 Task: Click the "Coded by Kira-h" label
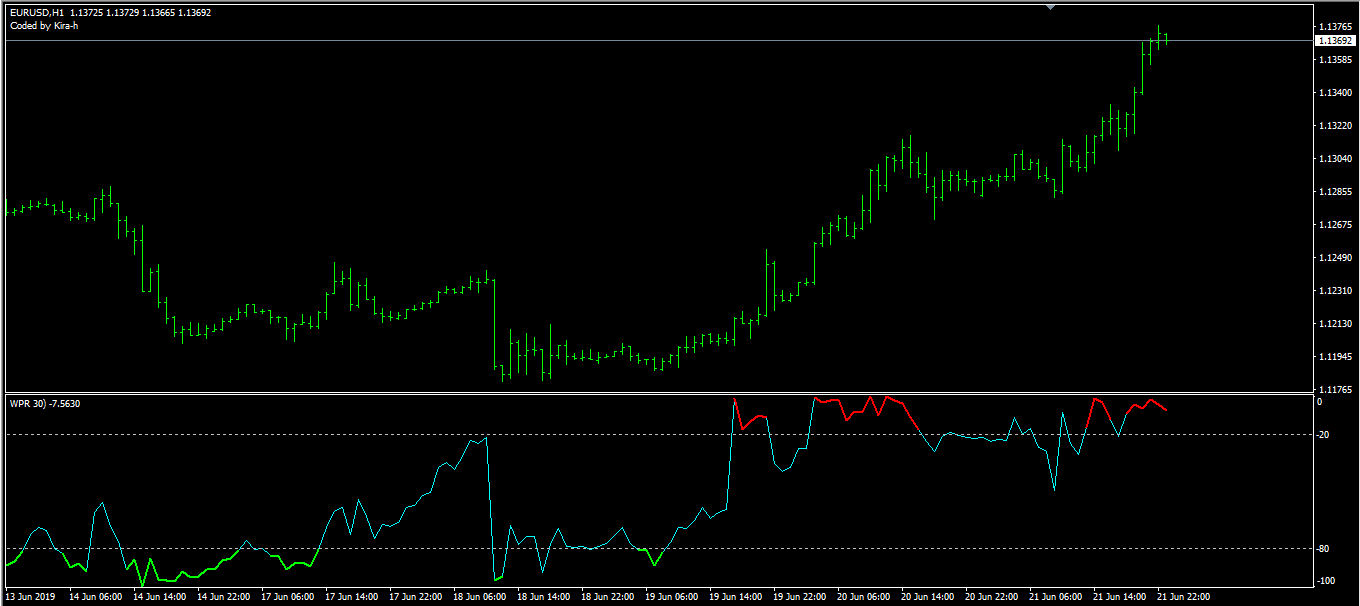pos(44,26)
